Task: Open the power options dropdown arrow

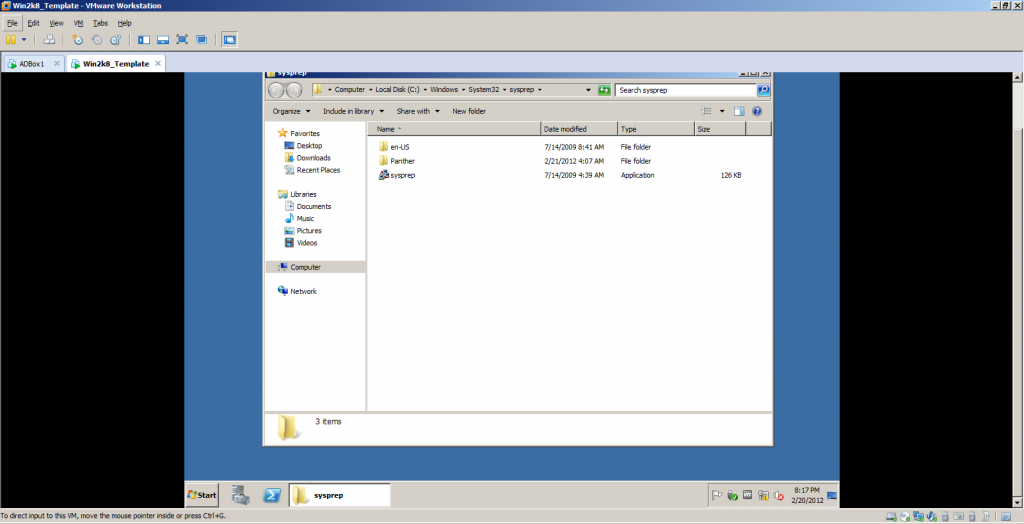Action: click(x=24, y=40)
